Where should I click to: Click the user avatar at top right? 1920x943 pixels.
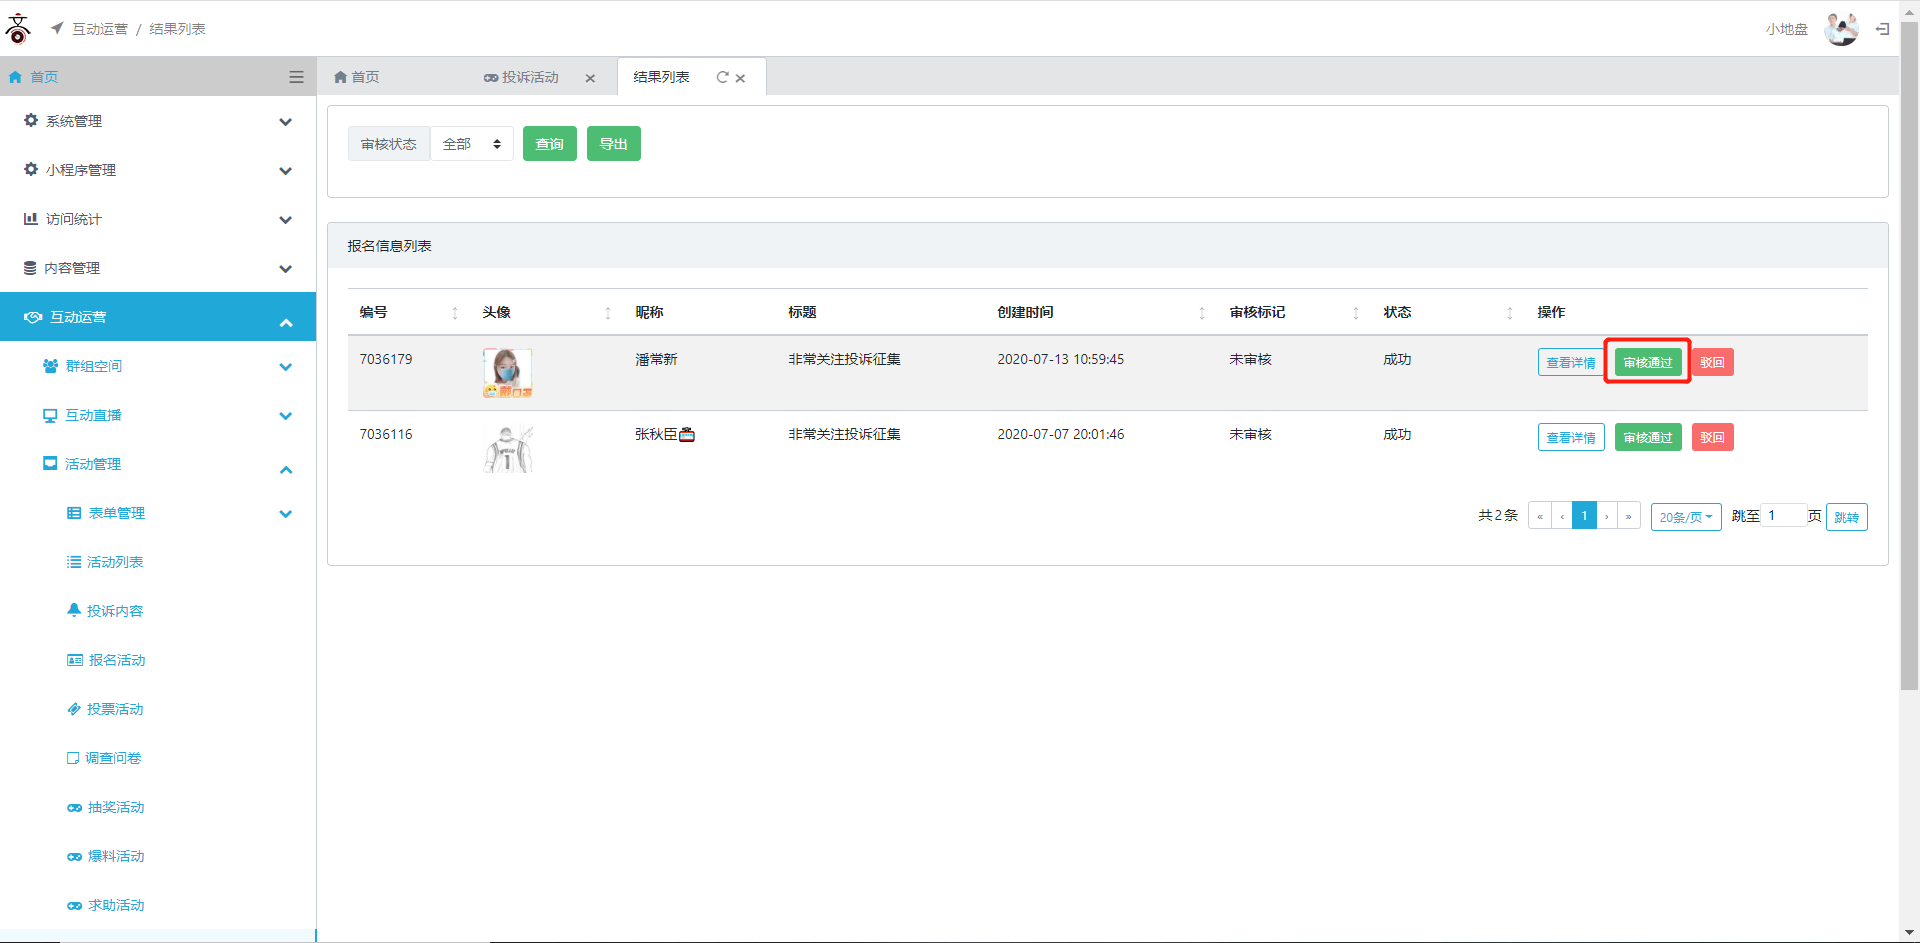(x=1841, y=29)
